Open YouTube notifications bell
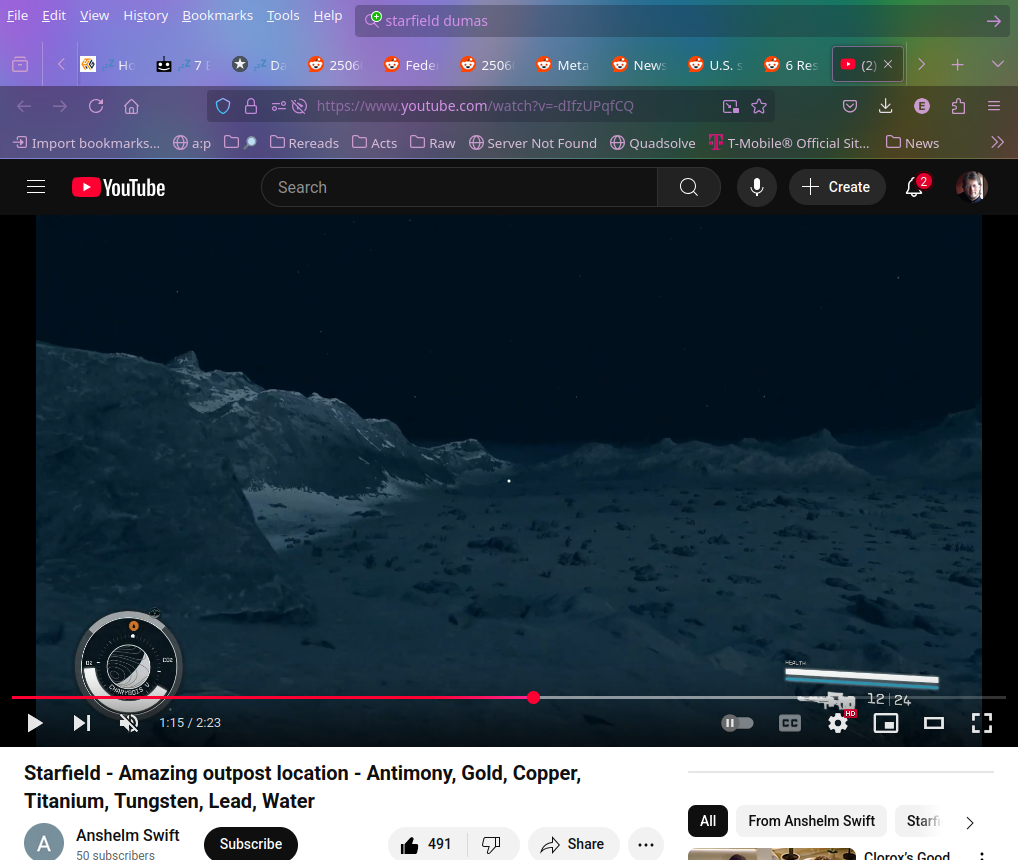This screenshot has height=860, width=1018. coord(914,187)
